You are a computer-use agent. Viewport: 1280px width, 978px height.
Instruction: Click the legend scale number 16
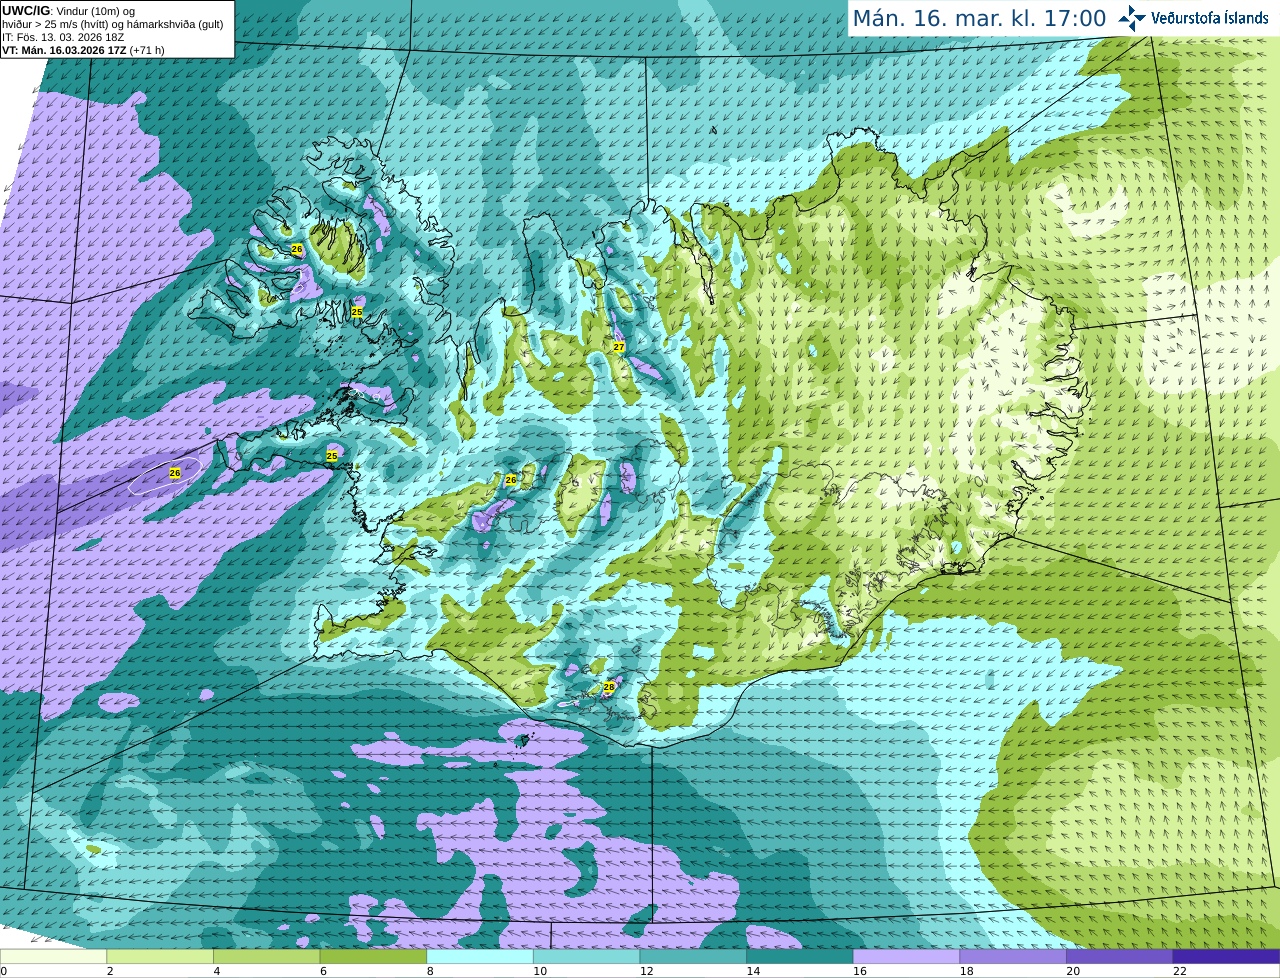pyautogui.click(x=860, y=971)
